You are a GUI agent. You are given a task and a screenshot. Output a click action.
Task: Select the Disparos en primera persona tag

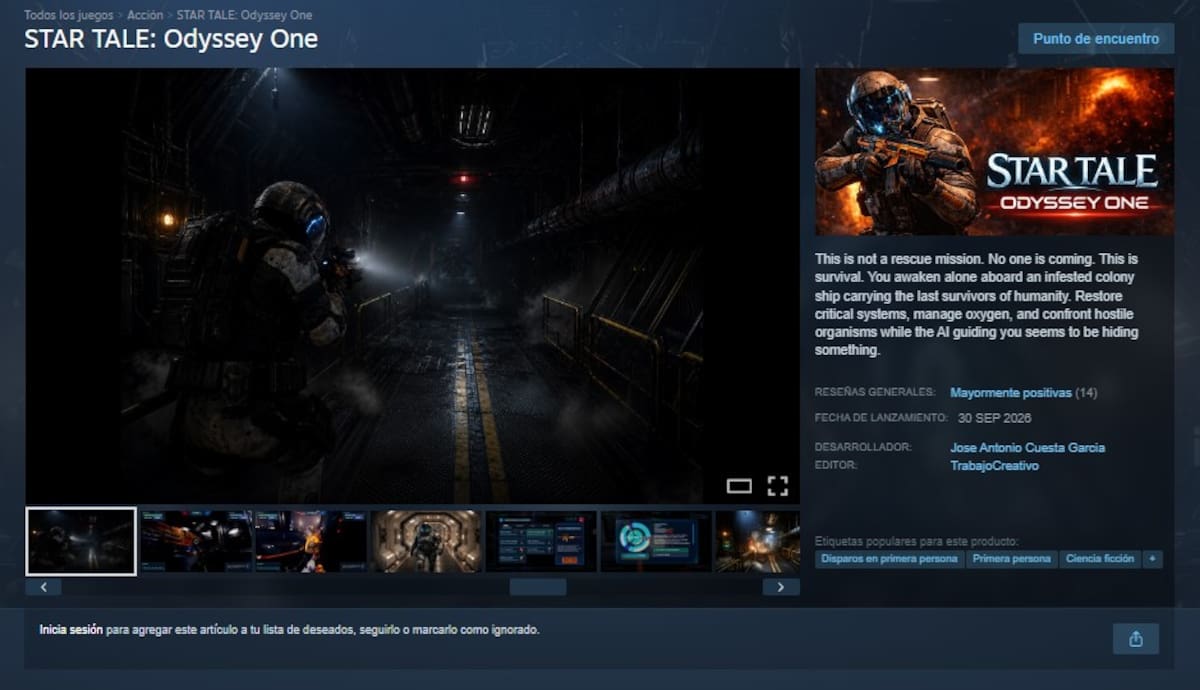point(890,559)
